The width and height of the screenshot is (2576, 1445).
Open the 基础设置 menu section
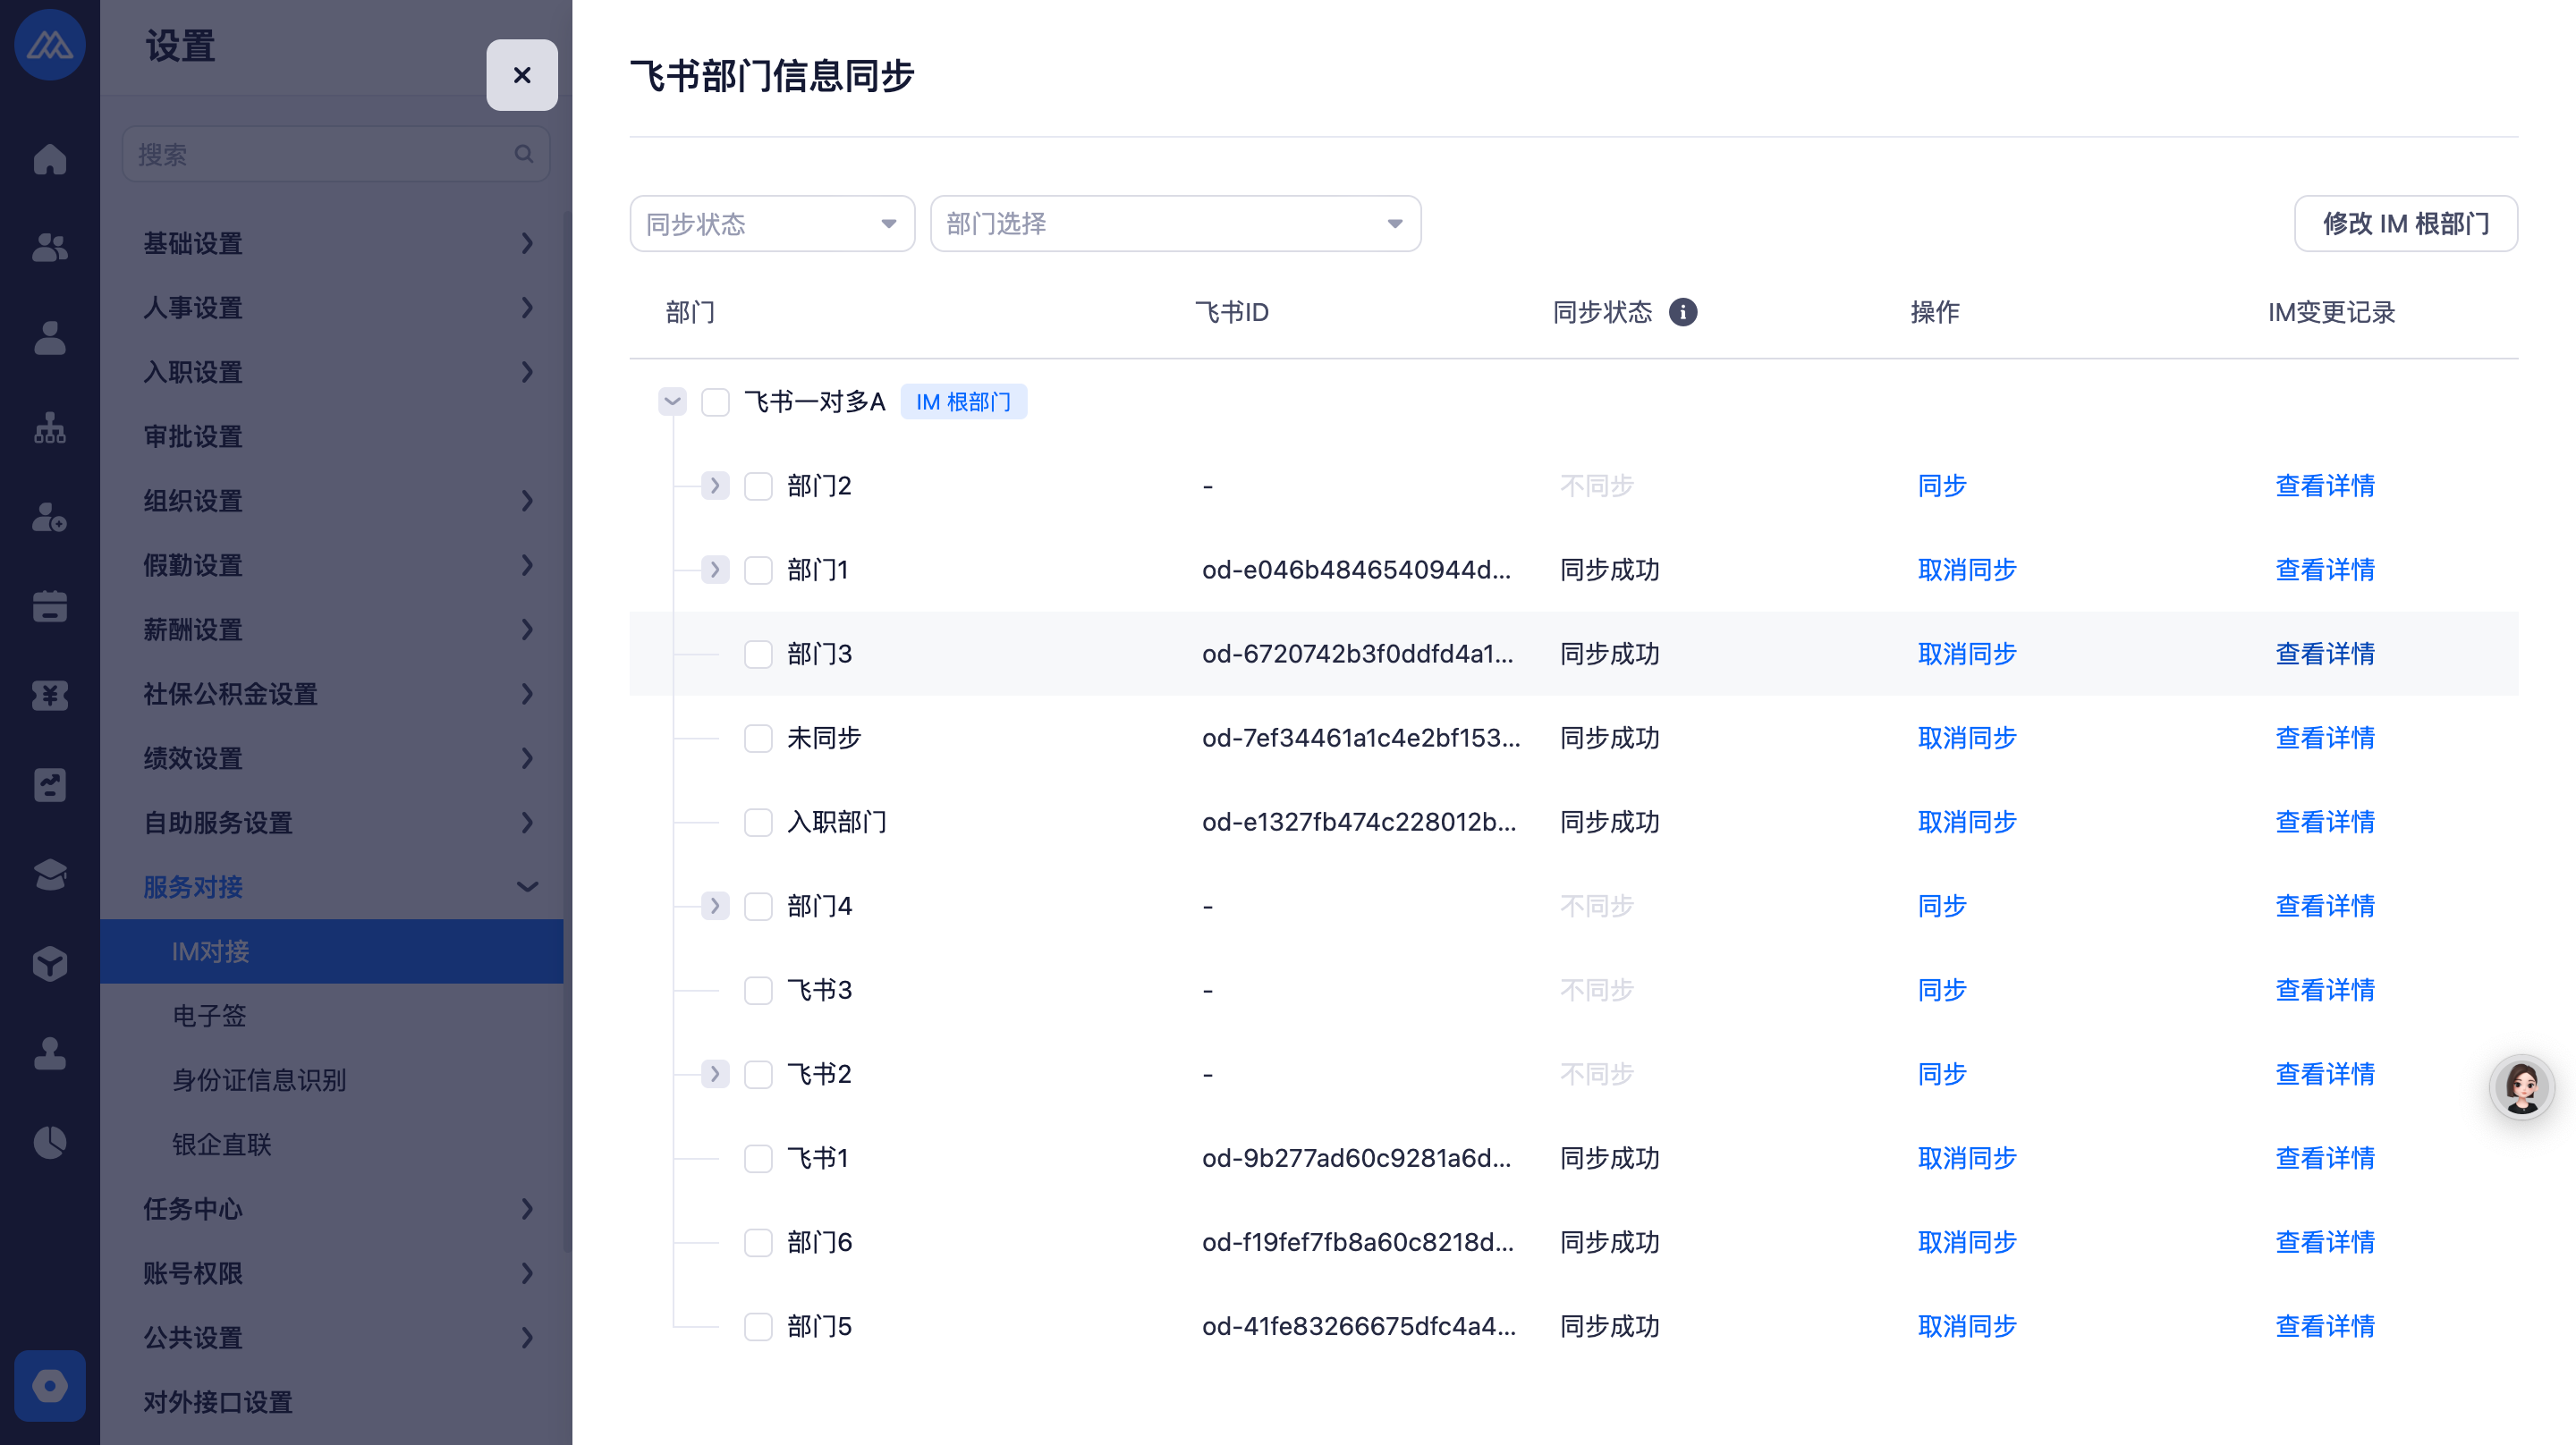(335, 243)
